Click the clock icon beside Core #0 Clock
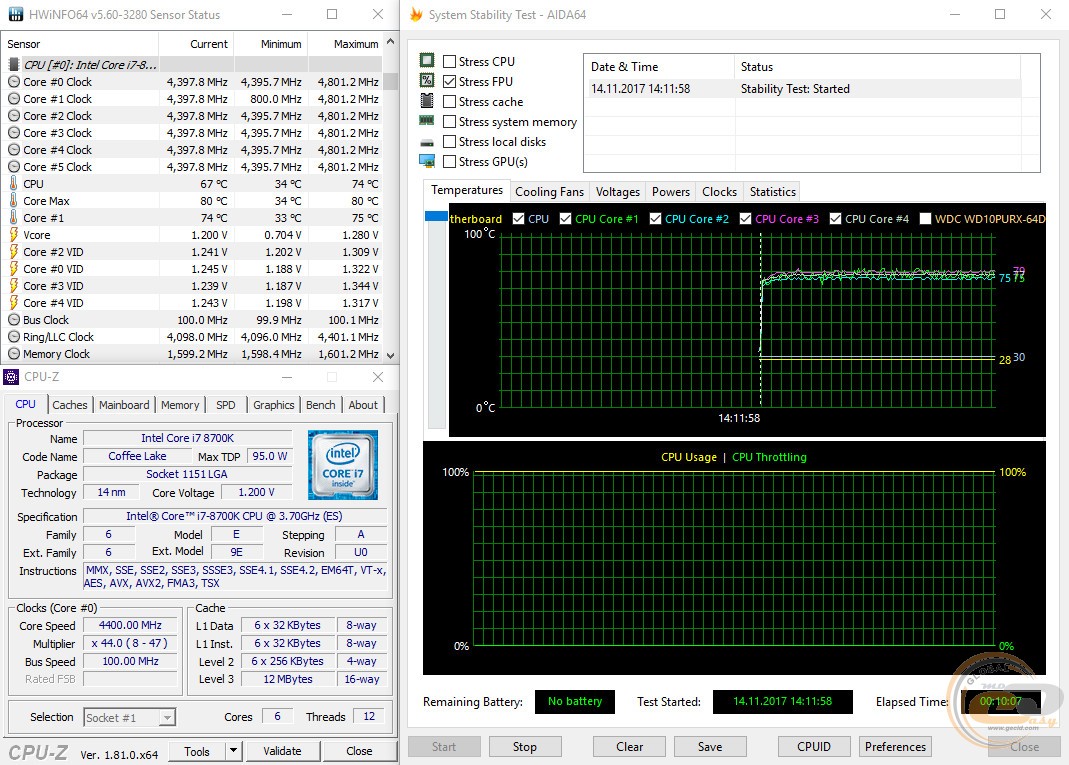Viewport: 1069px width, 765px height. coord(14,82)
